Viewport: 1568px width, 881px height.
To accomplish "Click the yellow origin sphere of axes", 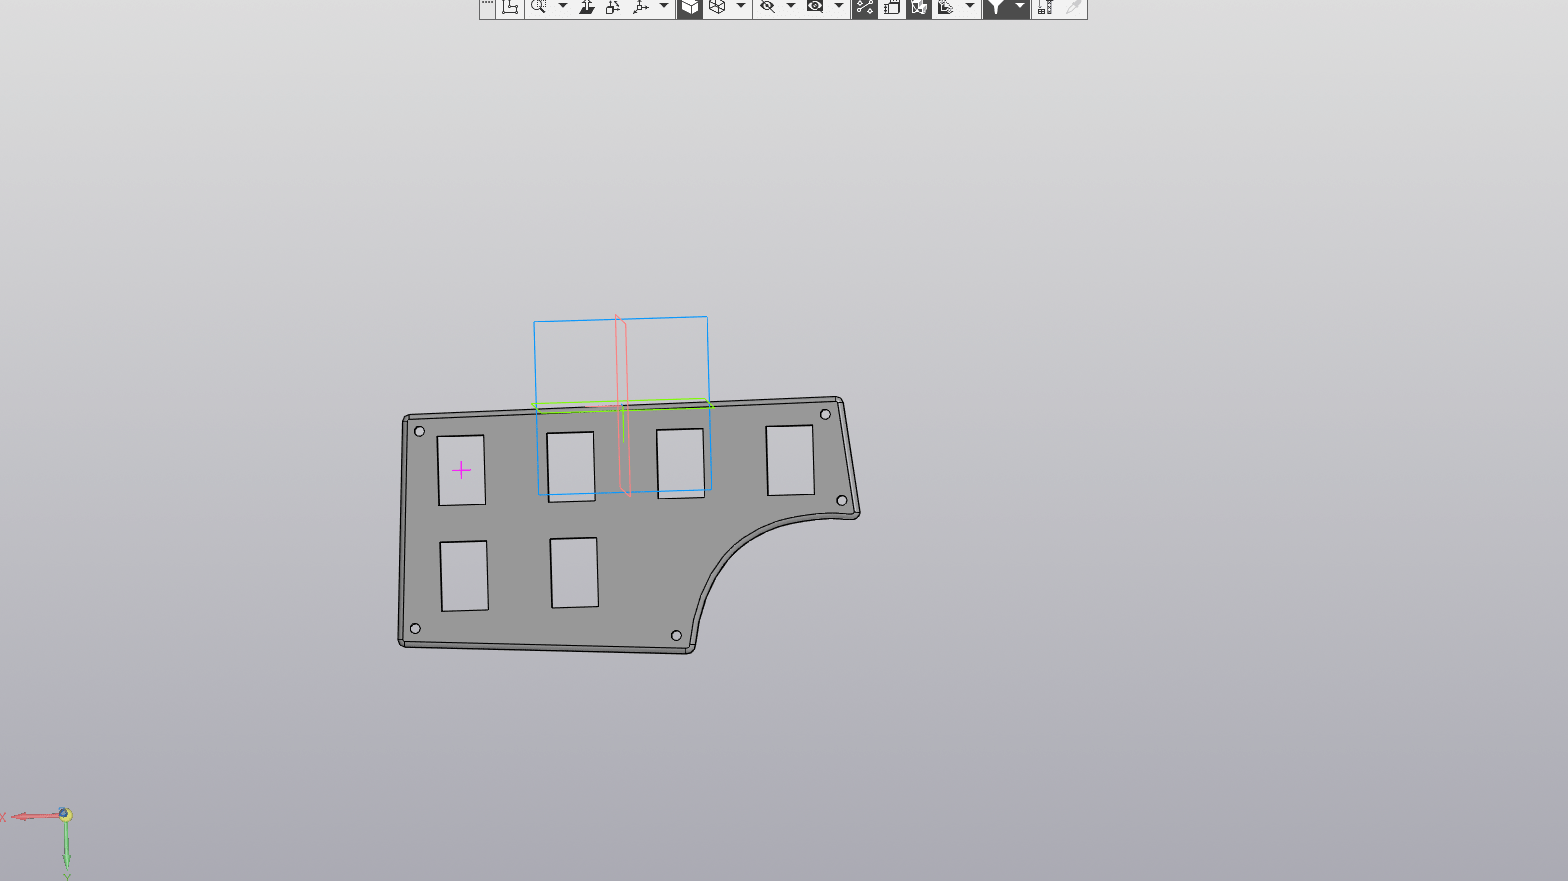I will [65, 815].
